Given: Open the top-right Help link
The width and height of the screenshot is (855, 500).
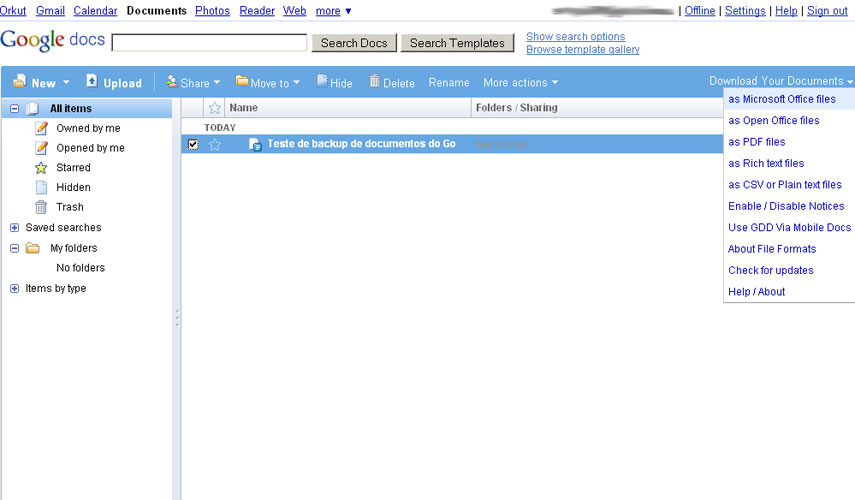Looking at the screenshot, I should pos(786,10).
